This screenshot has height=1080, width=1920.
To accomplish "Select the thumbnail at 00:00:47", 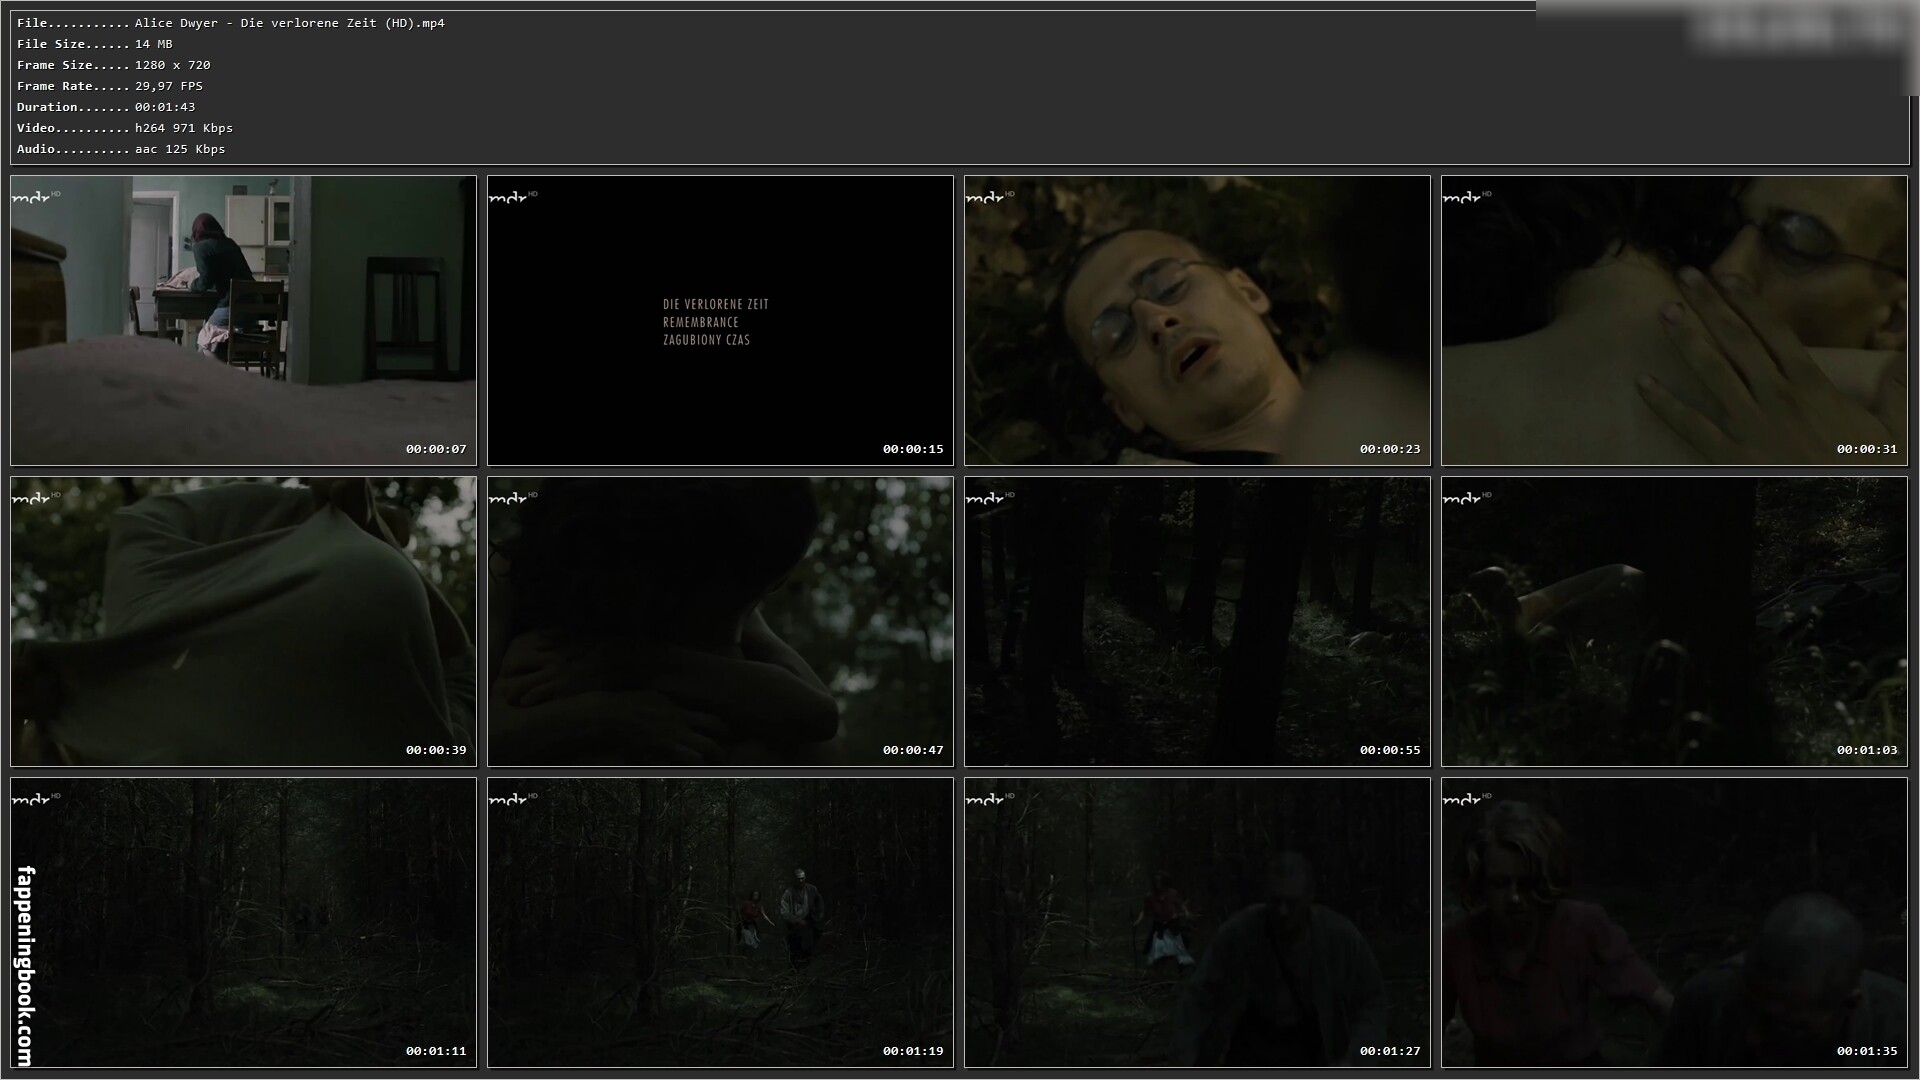I will (720, 621).
